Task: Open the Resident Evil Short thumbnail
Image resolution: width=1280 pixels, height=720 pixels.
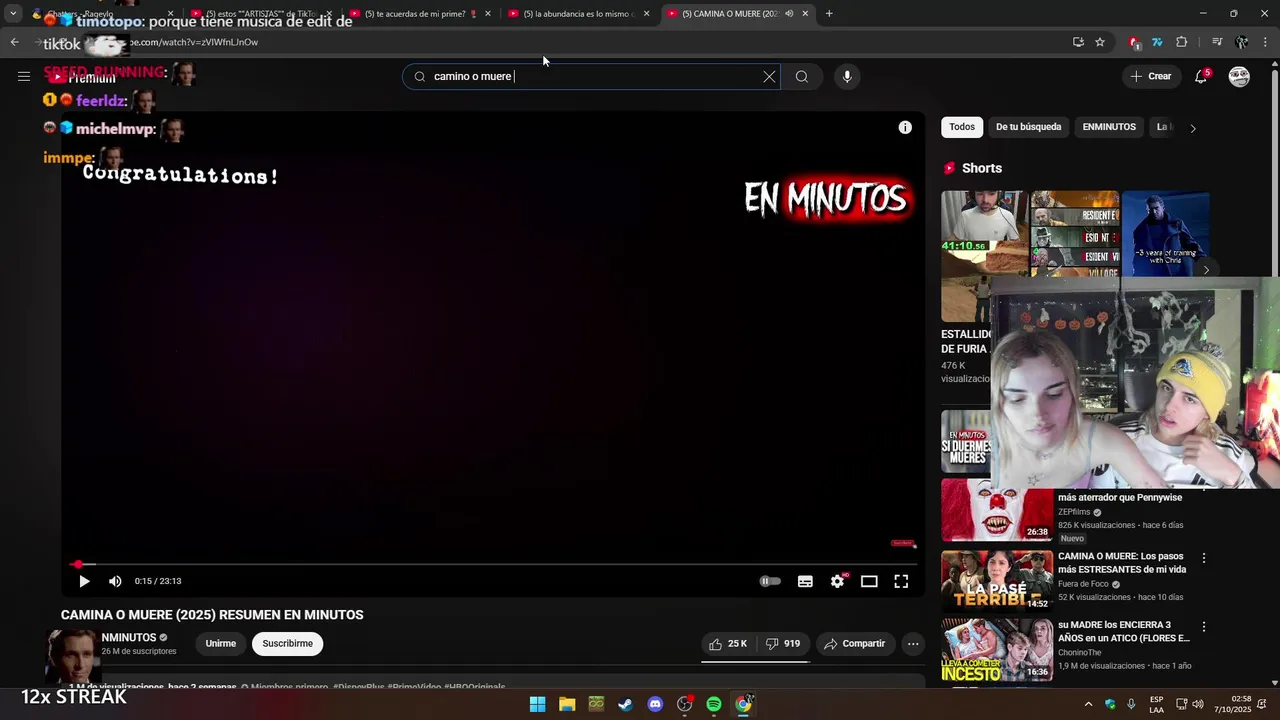Action: tap(1075, 233)
